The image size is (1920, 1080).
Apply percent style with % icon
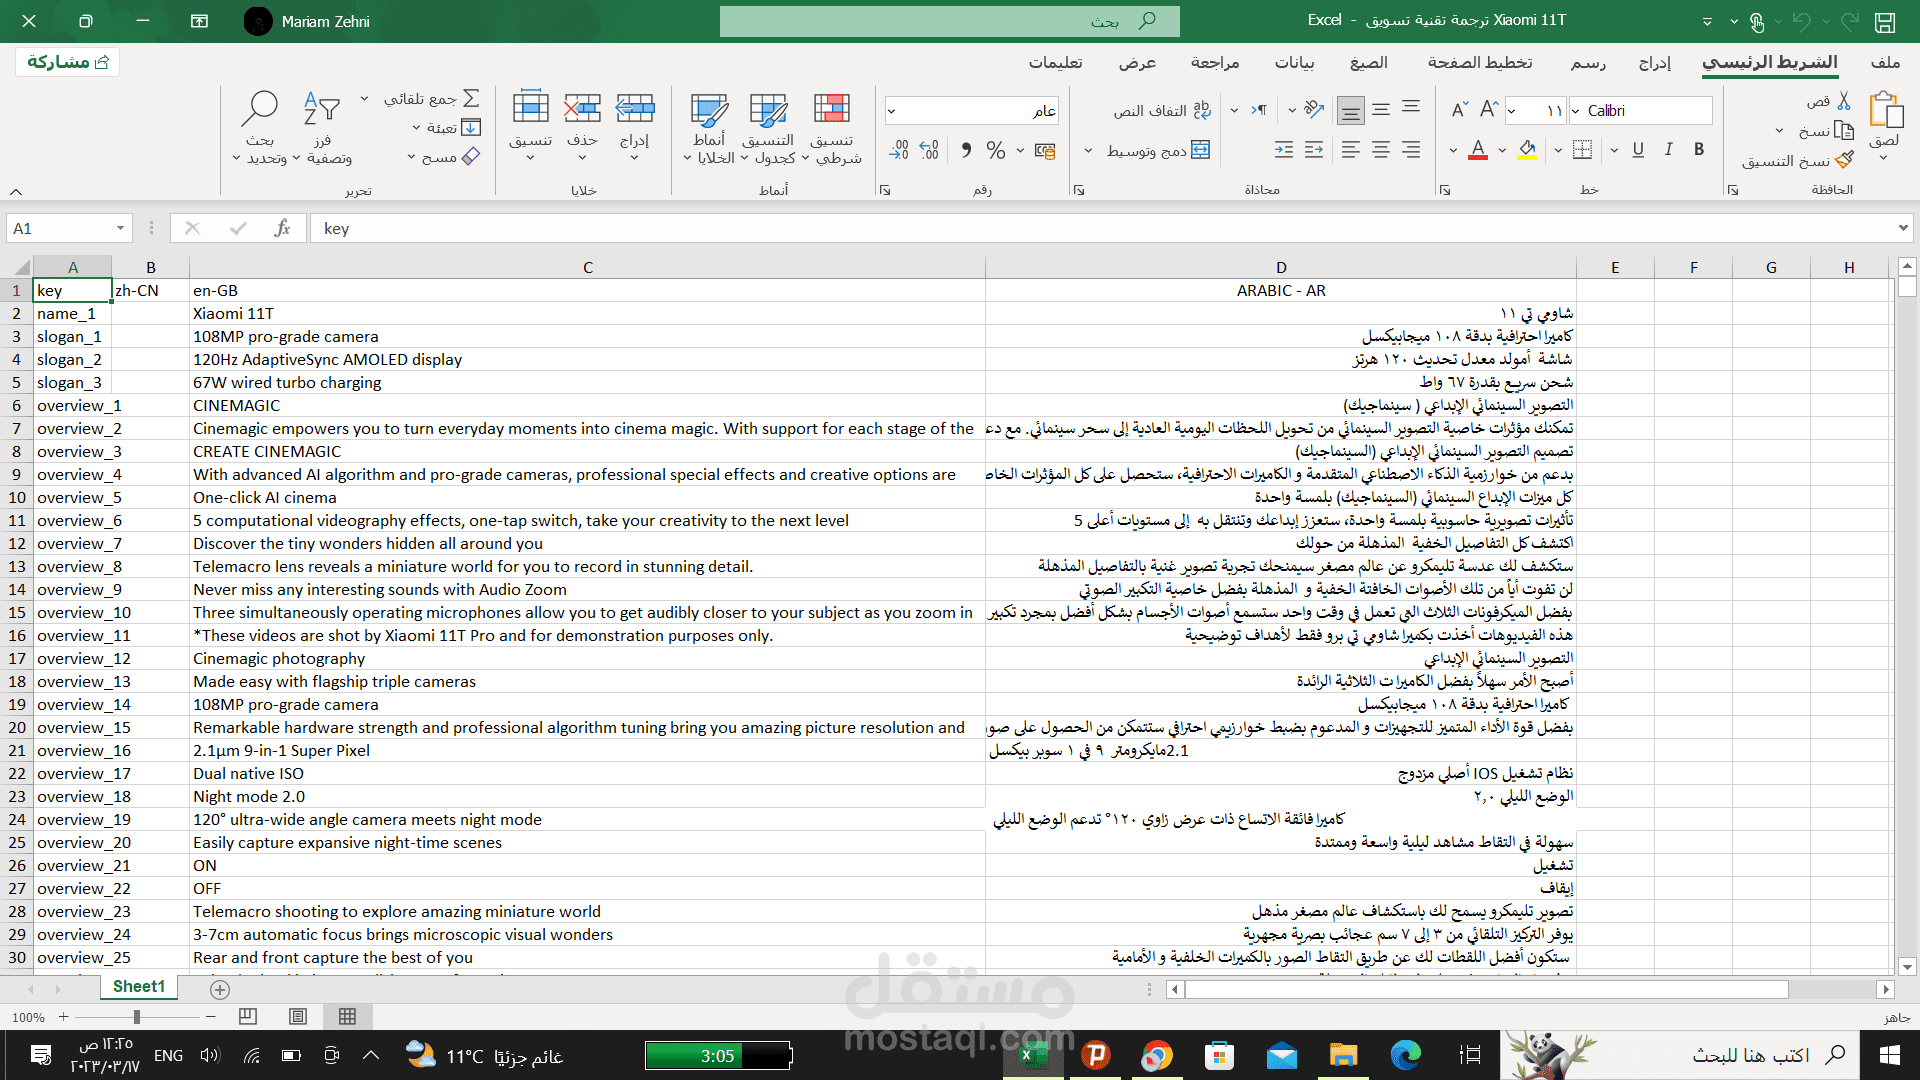[x=995, y=150]
